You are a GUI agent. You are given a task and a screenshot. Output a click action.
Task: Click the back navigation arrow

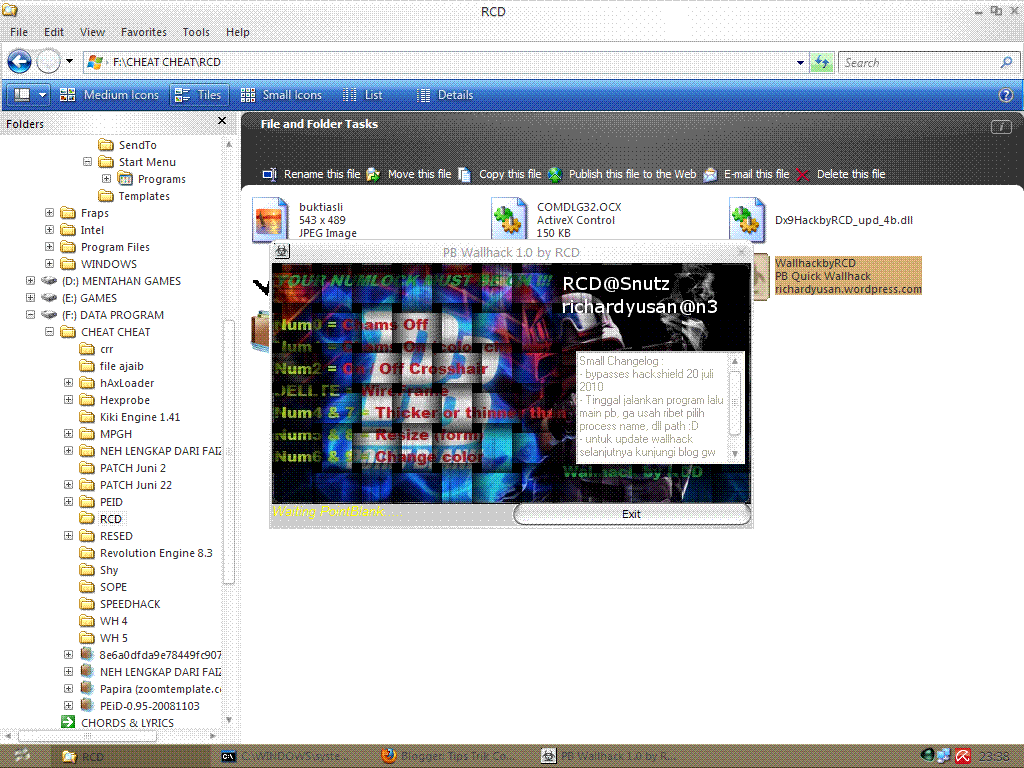19,62
